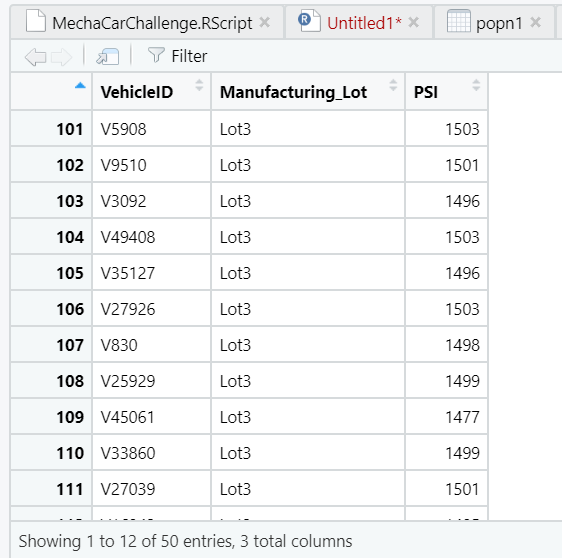Go forward to next source location

click(61, 57)
